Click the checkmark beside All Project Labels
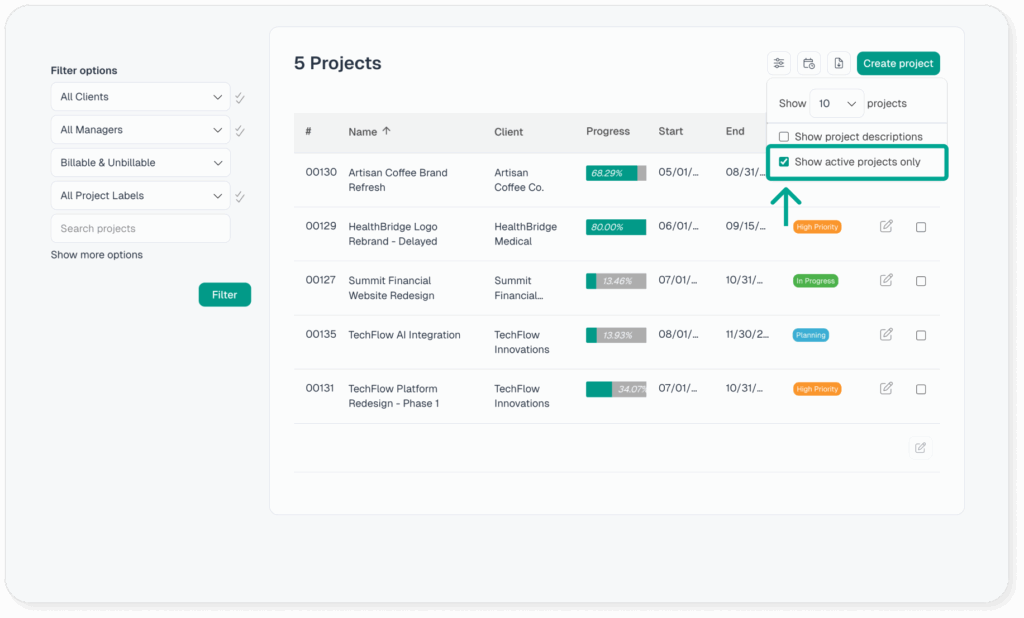Image resolution: width=1024 pixels, height=618 pixels. [x=240, y=197]
